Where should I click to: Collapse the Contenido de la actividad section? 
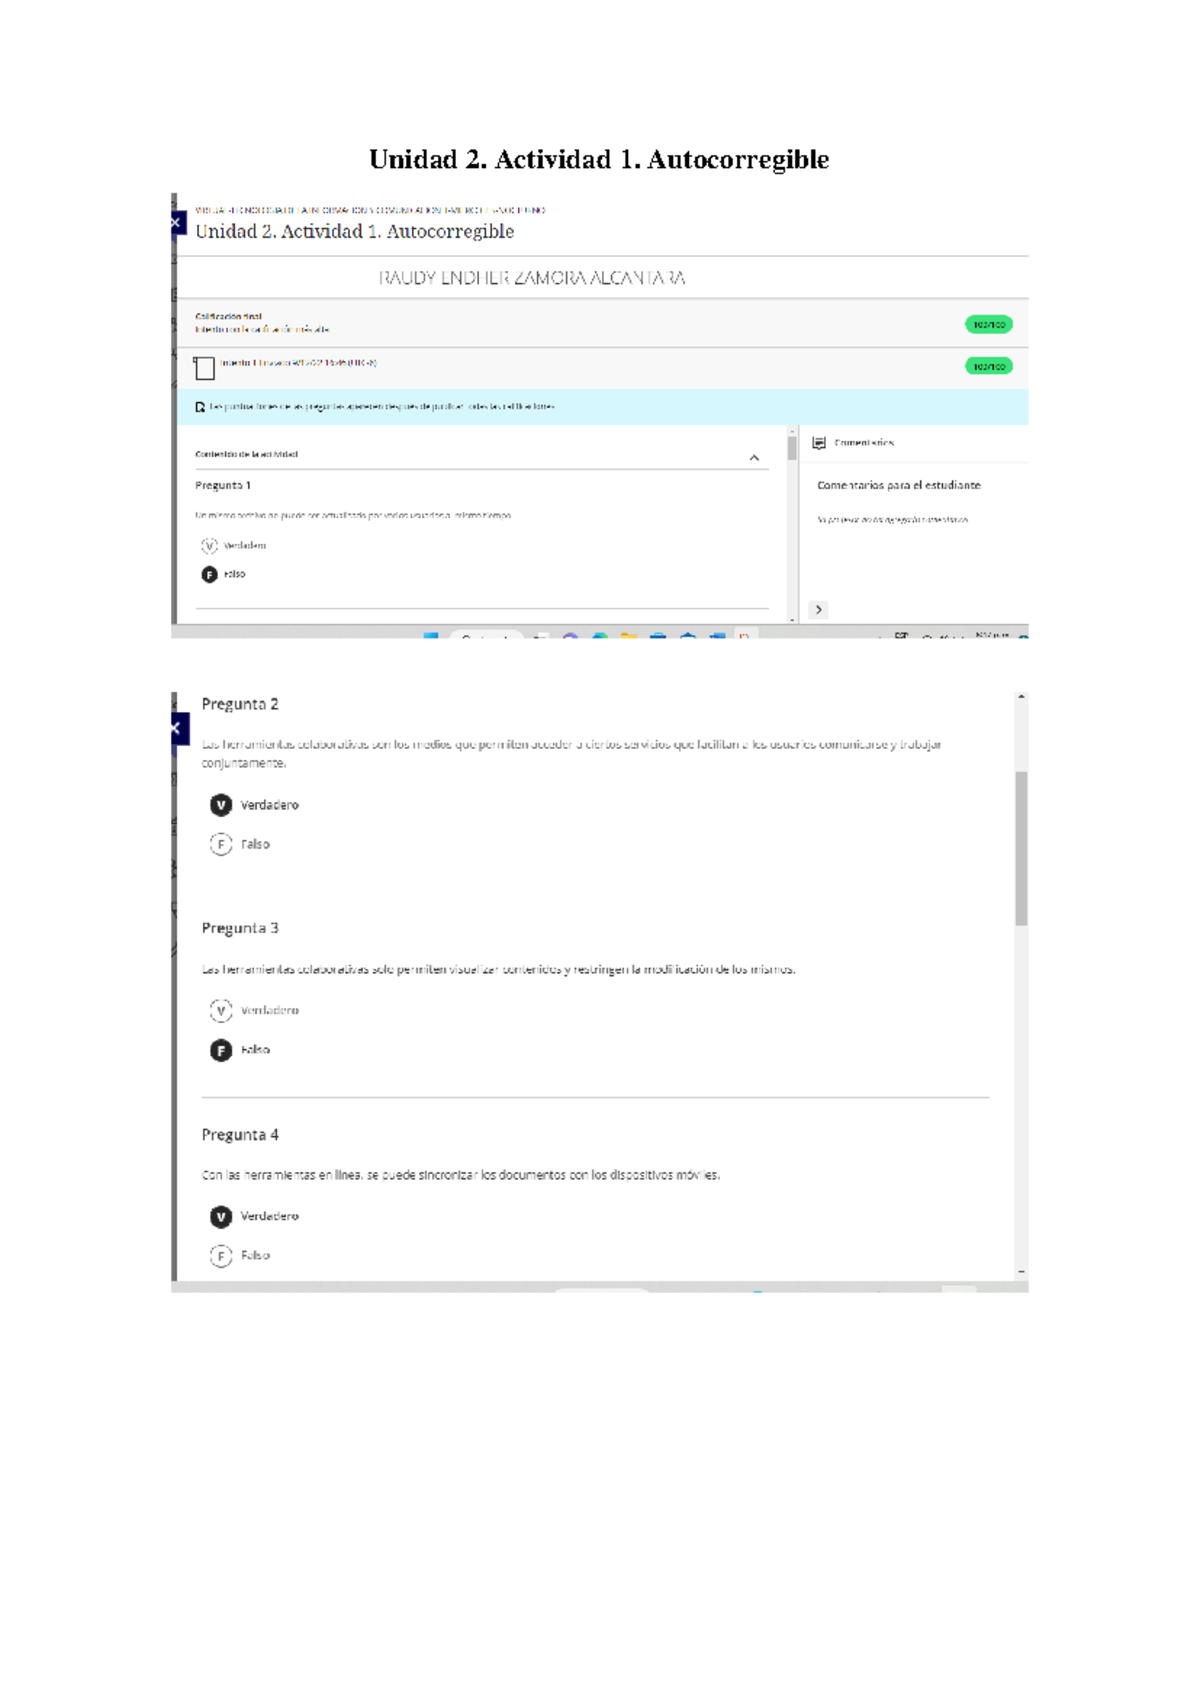[754, 458]
